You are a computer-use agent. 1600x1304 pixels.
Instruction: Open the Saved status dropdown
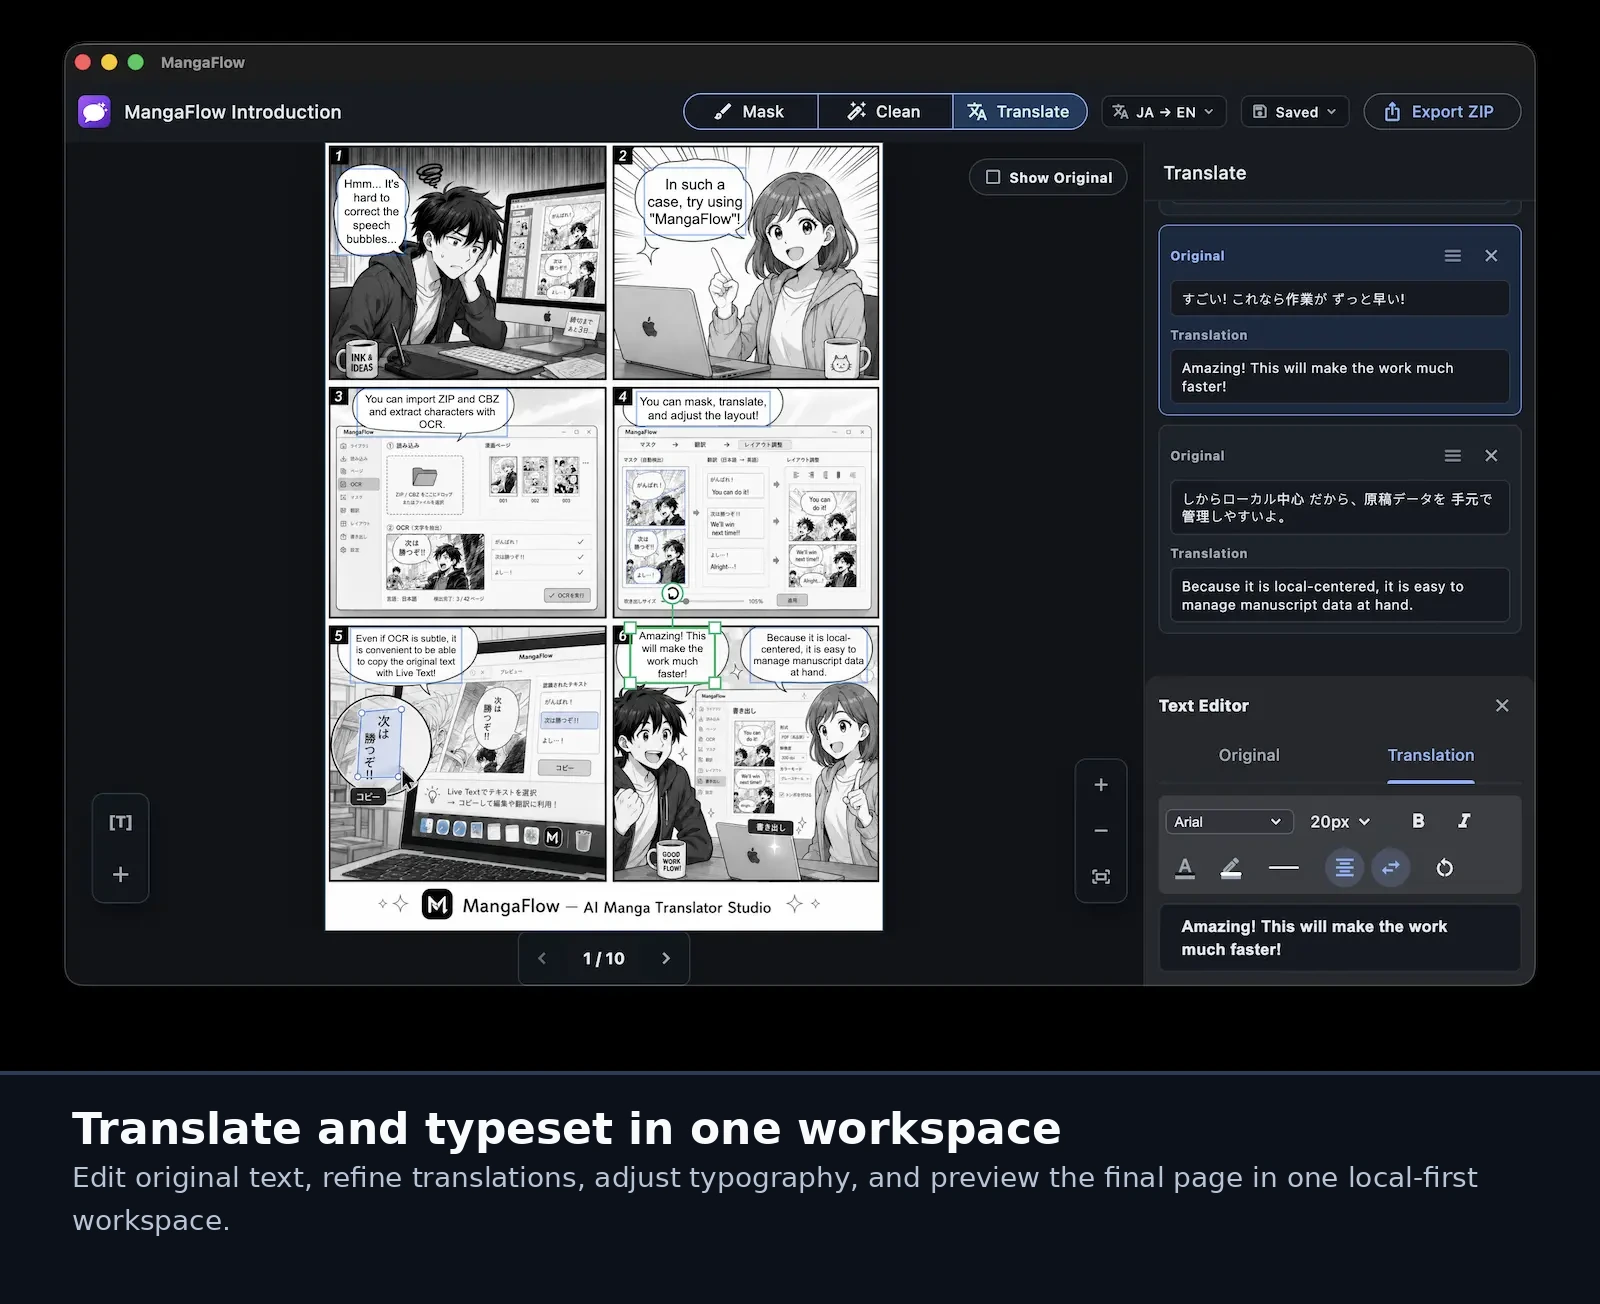[1295, 112]
